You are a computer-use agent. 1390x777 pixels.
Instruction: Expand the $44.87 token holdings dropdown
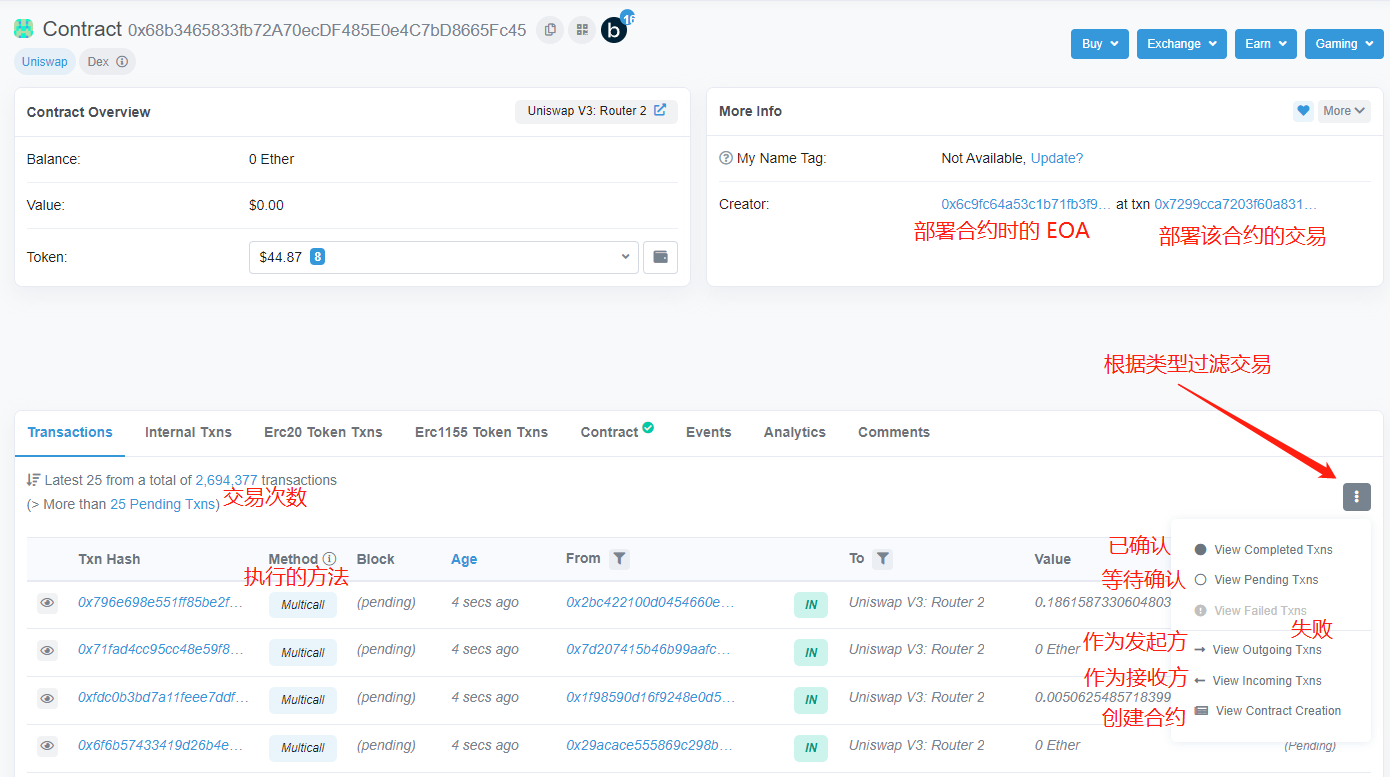444,257
